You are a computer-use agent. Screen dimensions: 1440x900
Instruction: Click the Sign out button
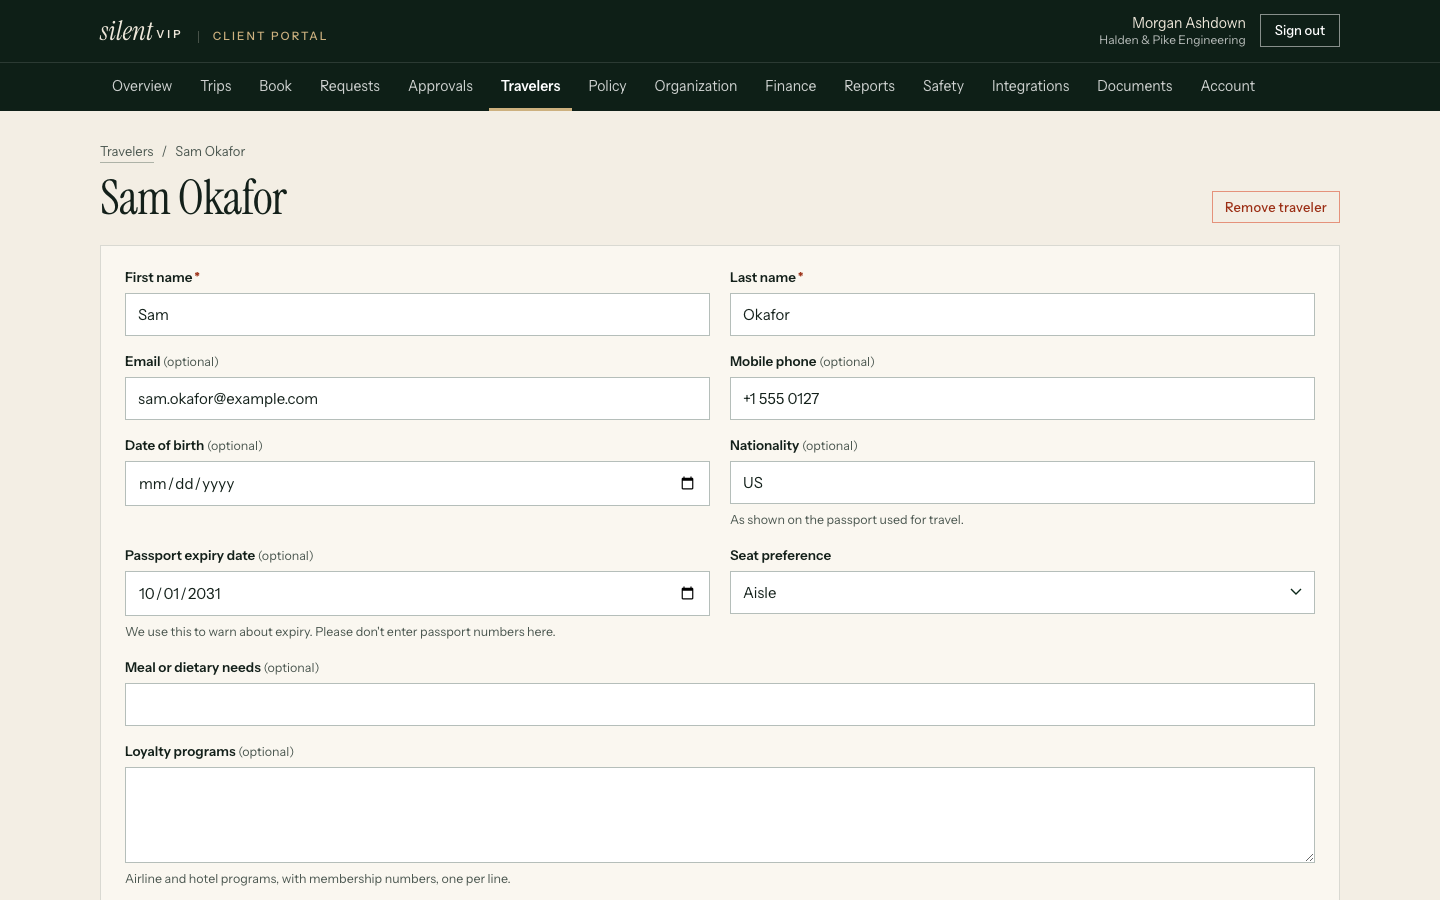click(1299, 31)
